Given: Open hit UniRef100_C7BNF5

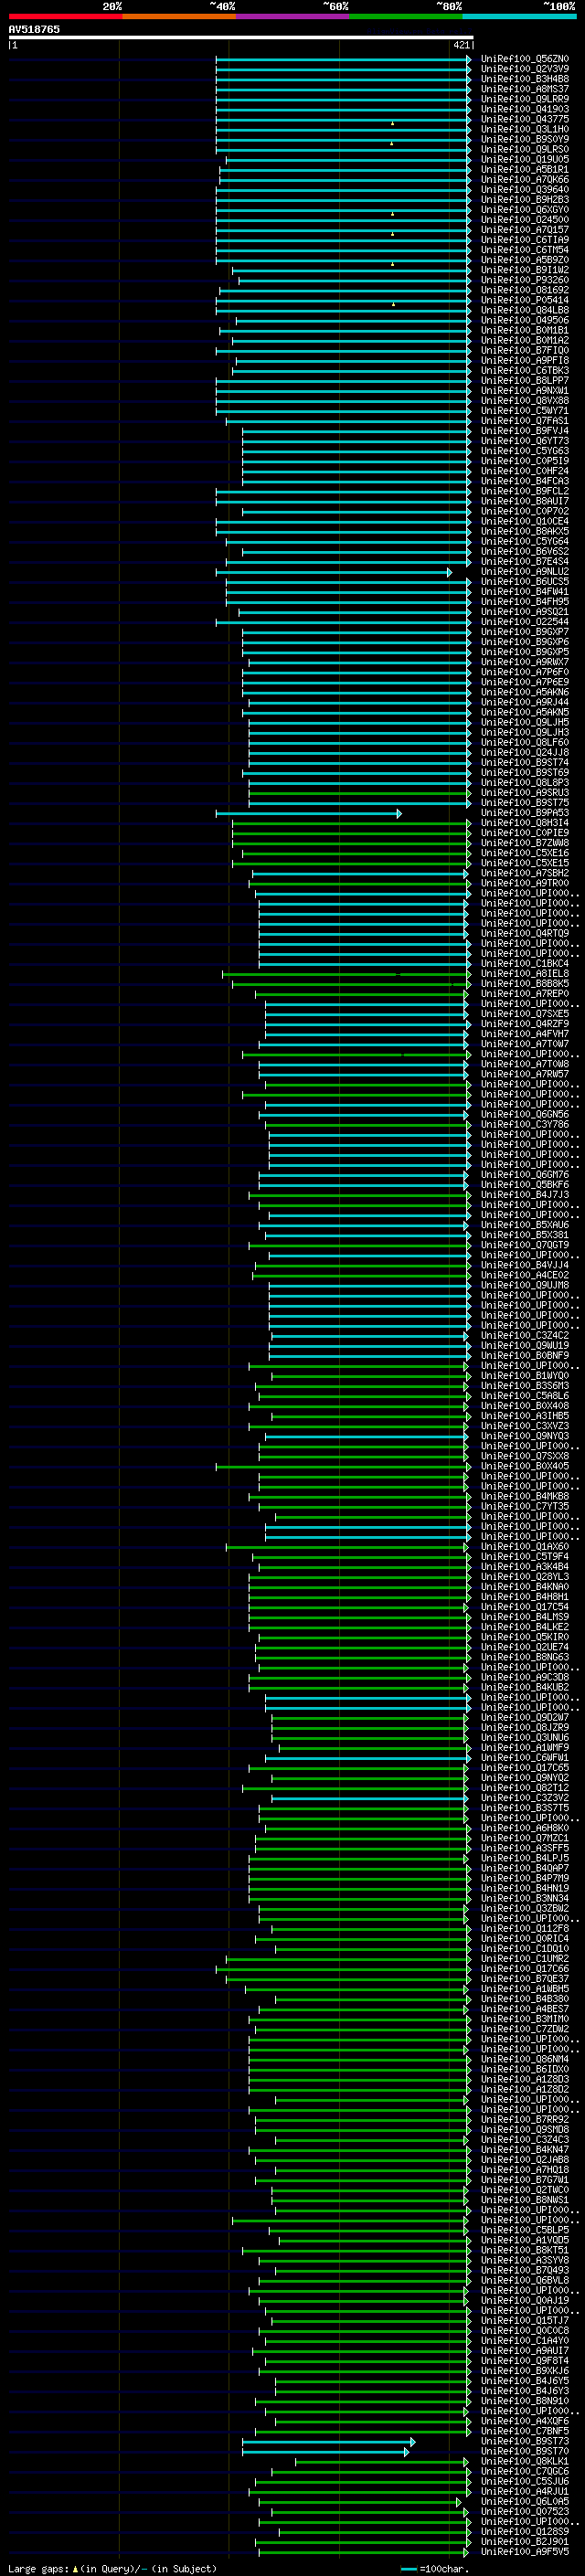Looking at the screenshot, I should pos(525,2431).
